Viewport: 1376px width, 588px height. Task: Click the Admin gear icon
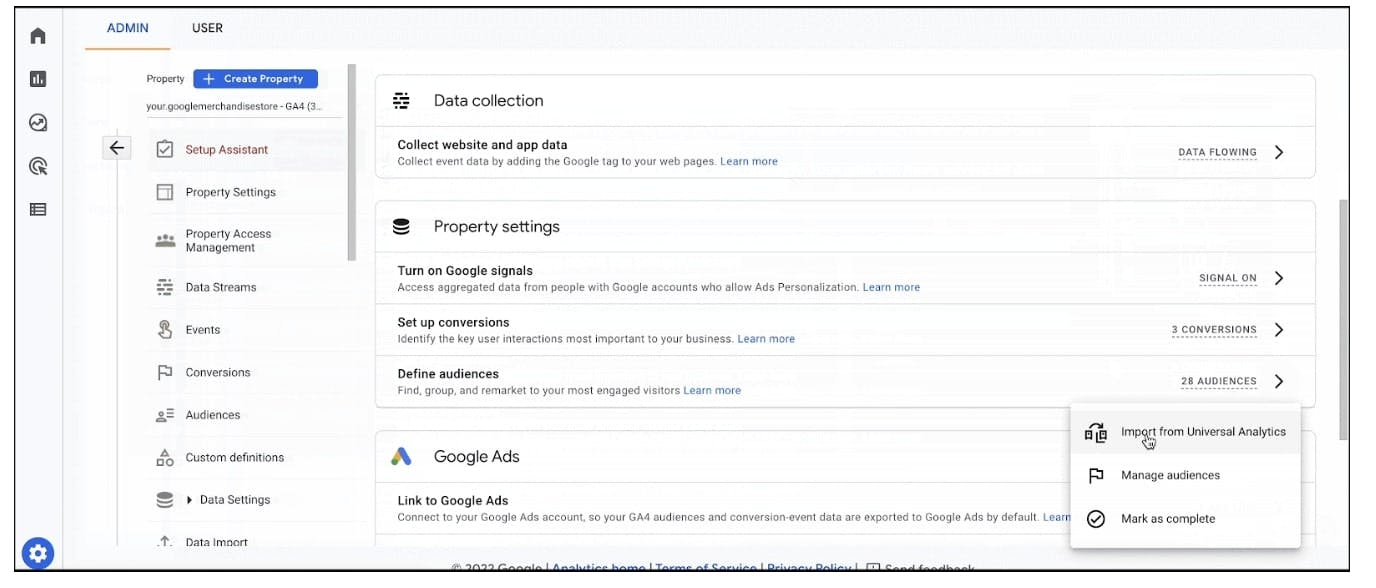pyautogui.click(x=38, y=552)
